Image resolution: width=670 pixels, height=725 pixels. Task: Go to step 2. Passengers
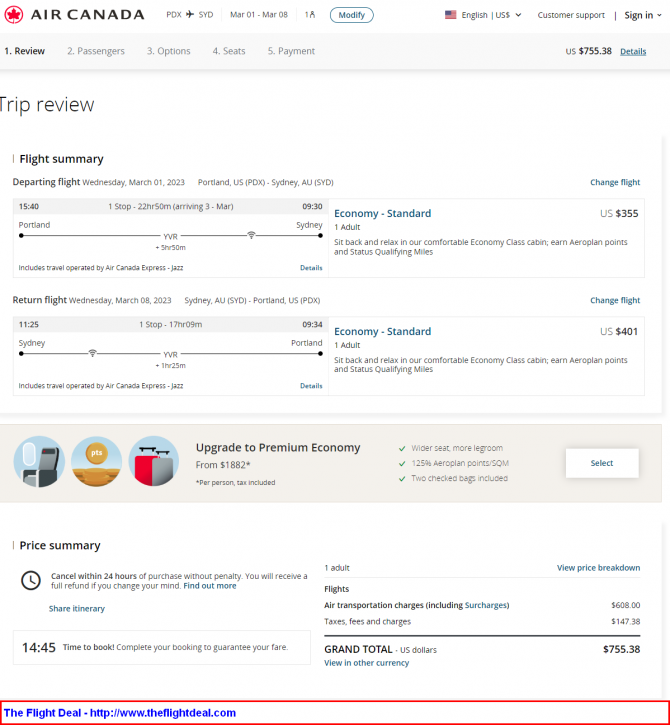96,51
